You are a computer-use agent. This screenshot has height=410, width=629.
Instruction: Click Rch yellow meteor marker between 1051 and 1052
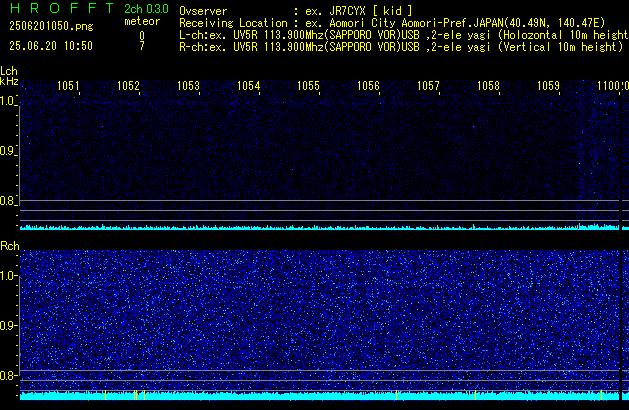tap(106, 395)
